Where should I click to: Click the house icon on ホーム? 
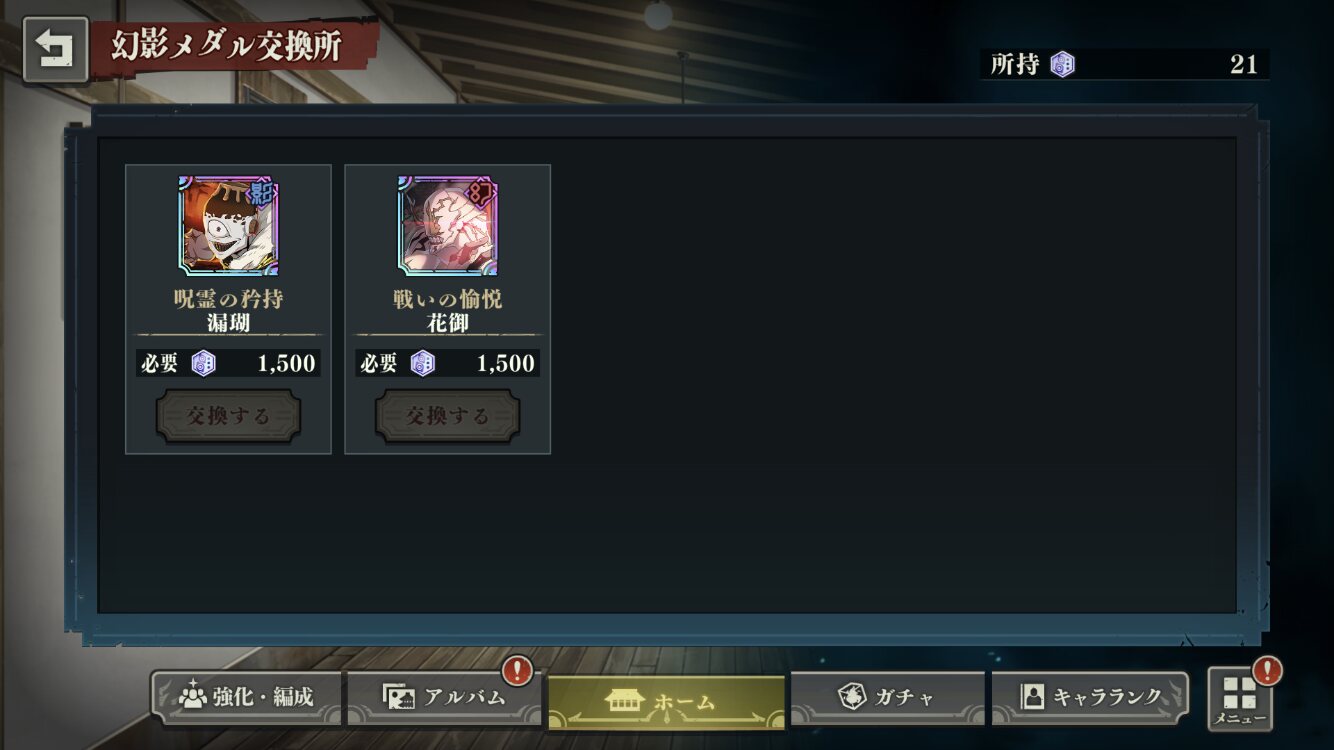(626, 701)
